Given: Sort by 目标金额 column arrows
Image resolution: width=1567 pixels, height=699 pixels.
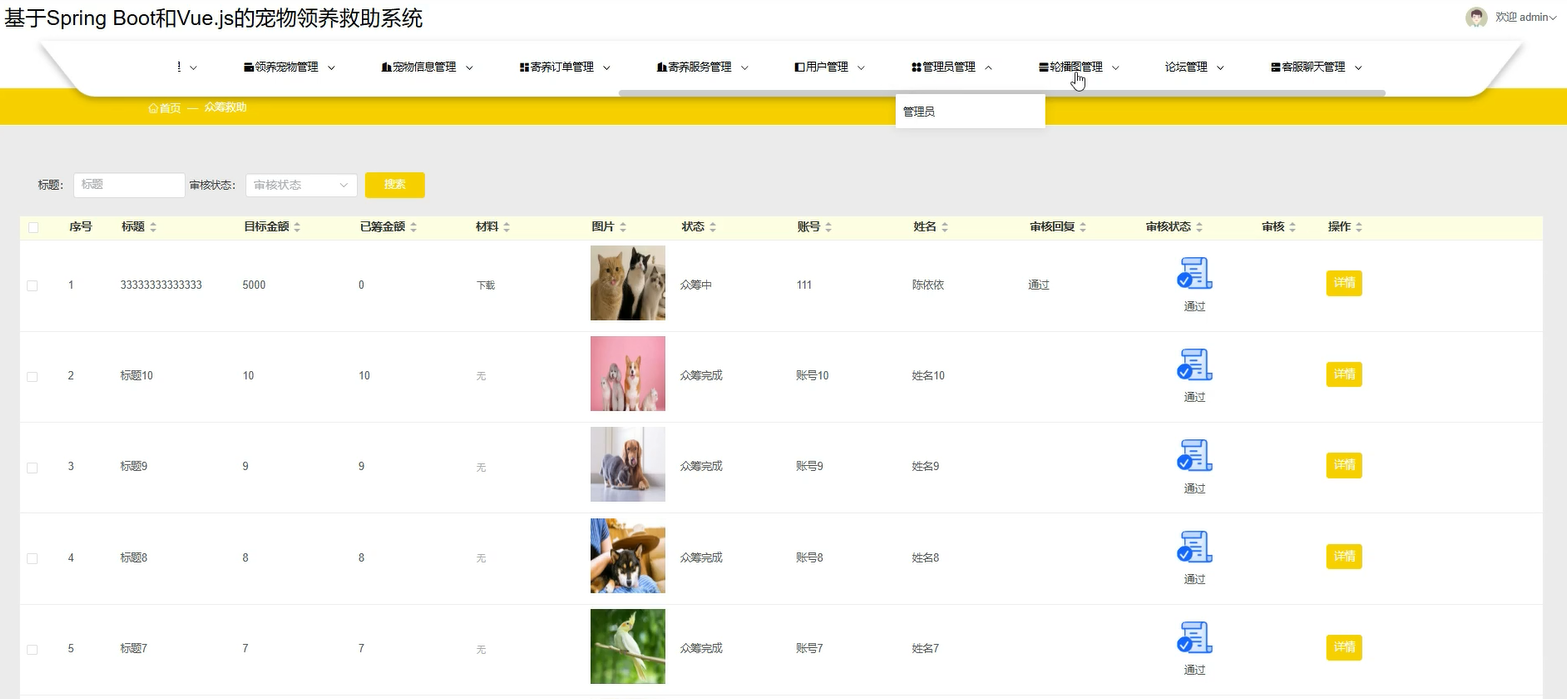Looking at the screenshot, I should coord(297,228).
